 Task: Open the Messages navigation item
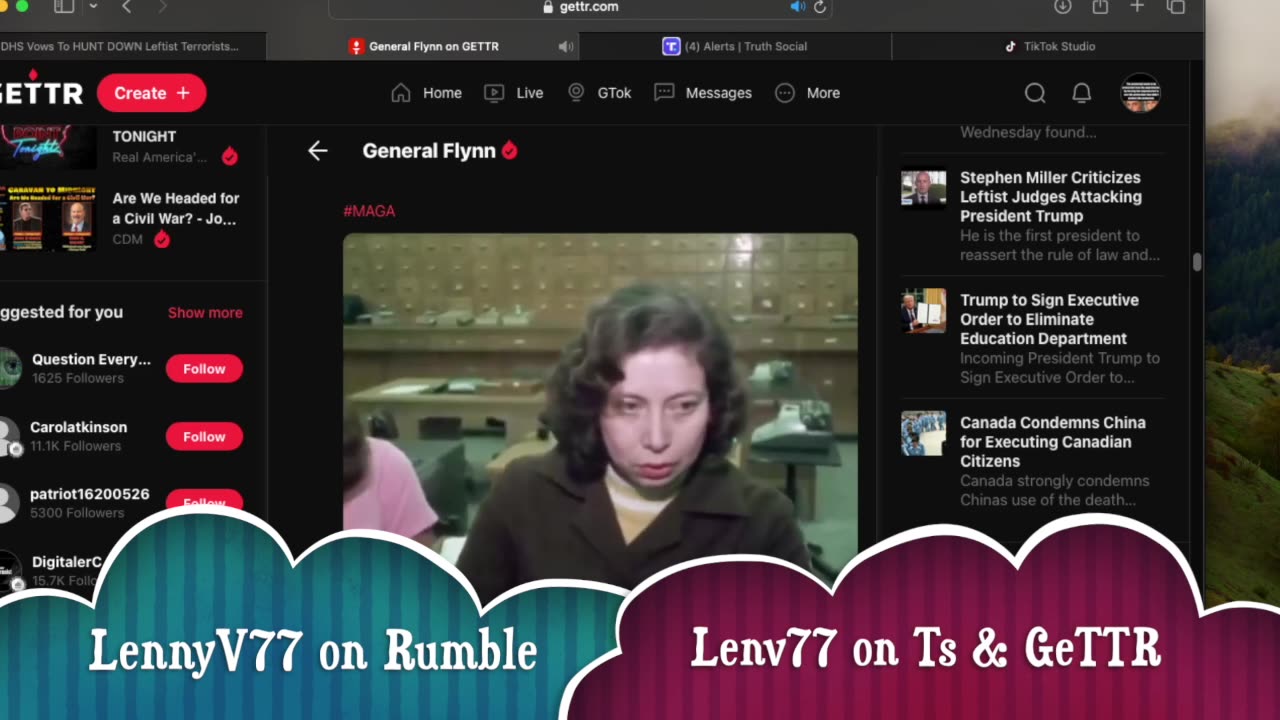[x=703, y=93]
